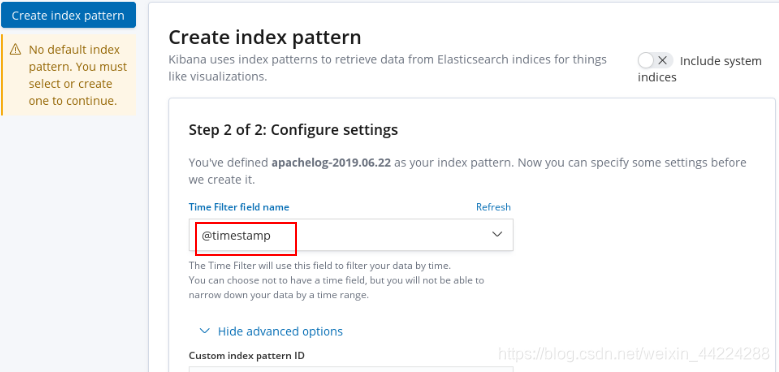This screenshot has width=779, height=372.
Task: Click the warning triangle icon in callout
Action: (x=16, y=50)
